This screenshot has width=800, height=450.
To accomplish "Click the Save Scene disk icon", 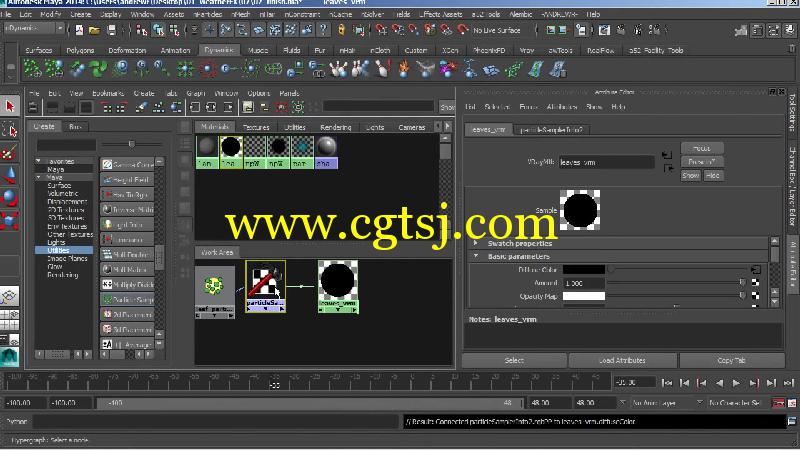I will [111, 30].
